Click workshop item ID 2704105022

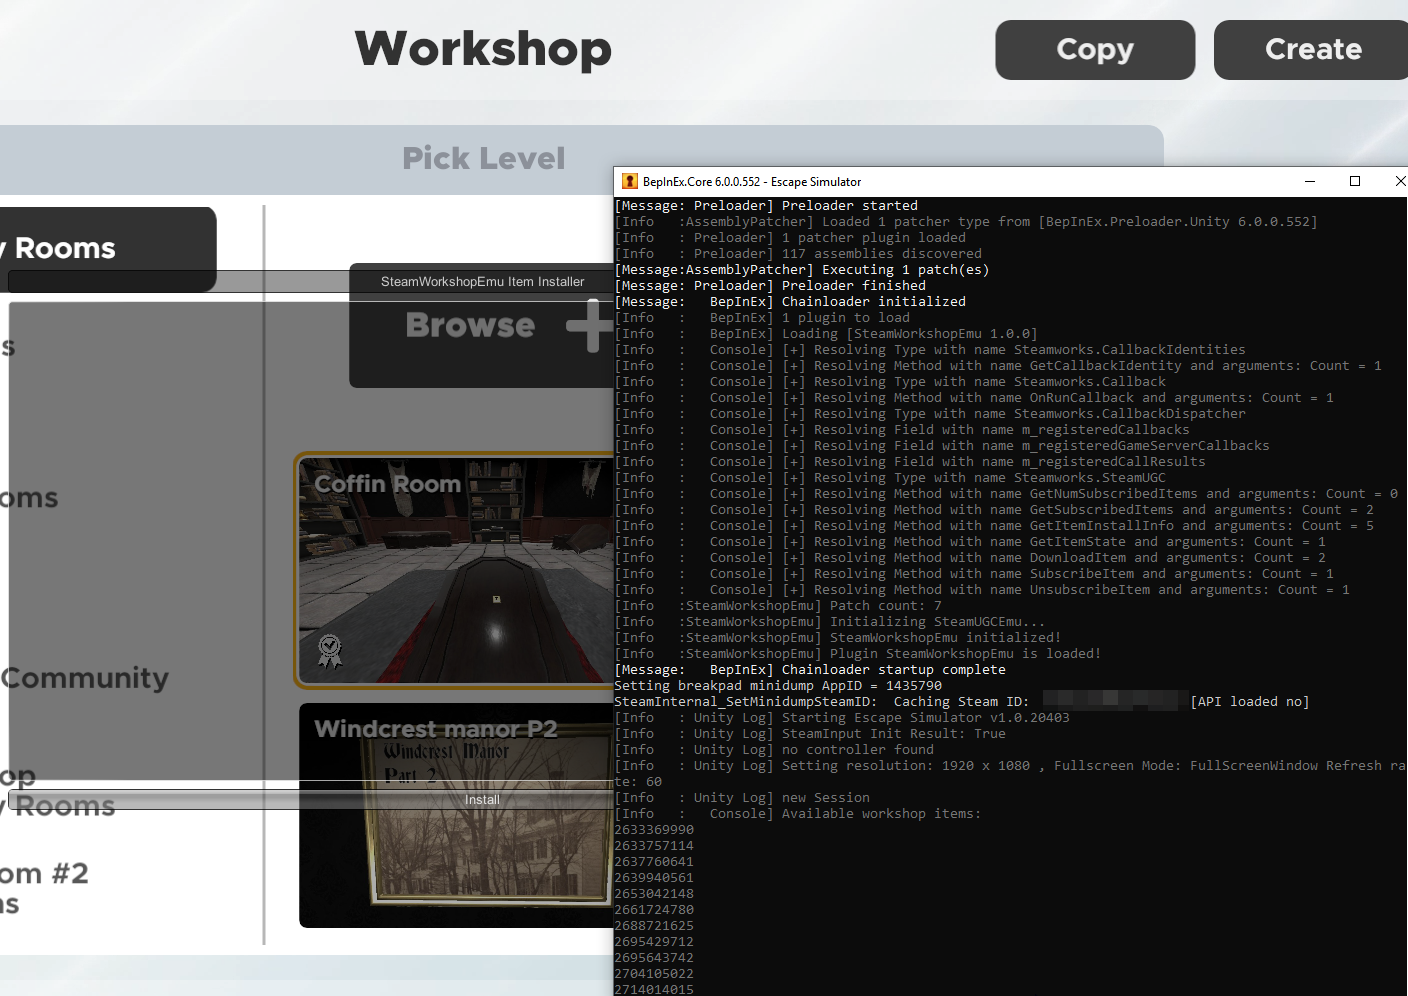pyautogui.click(x=654, y=974)
